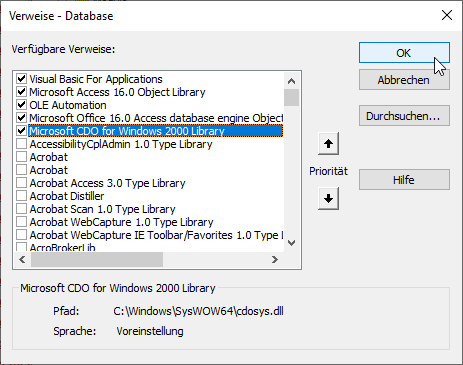Uncheck Microsoft CDO for Windows 2000 Library
This screenshot has height=365, width=463.
click(22, 131)
